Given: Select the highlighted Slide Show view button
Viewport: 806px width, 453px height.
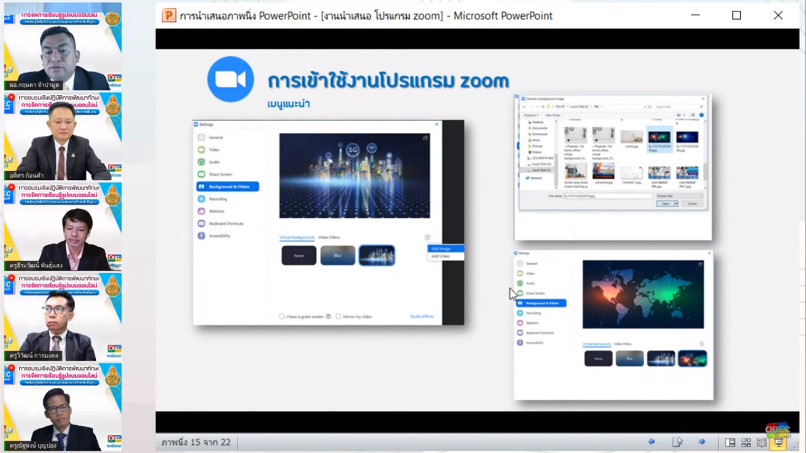Looking at the screenshot, I should pyautogui.click(x=778, y=442).
